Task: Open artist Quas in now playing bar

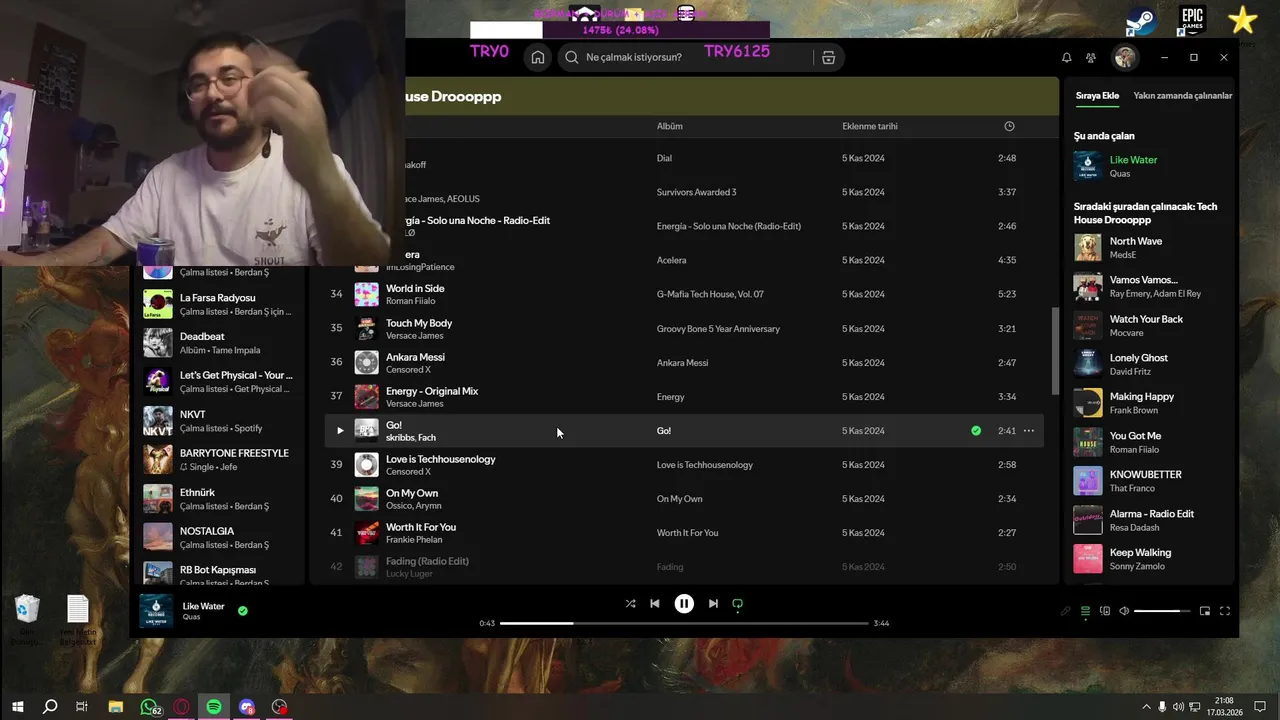Action: [x=190, y=617]
